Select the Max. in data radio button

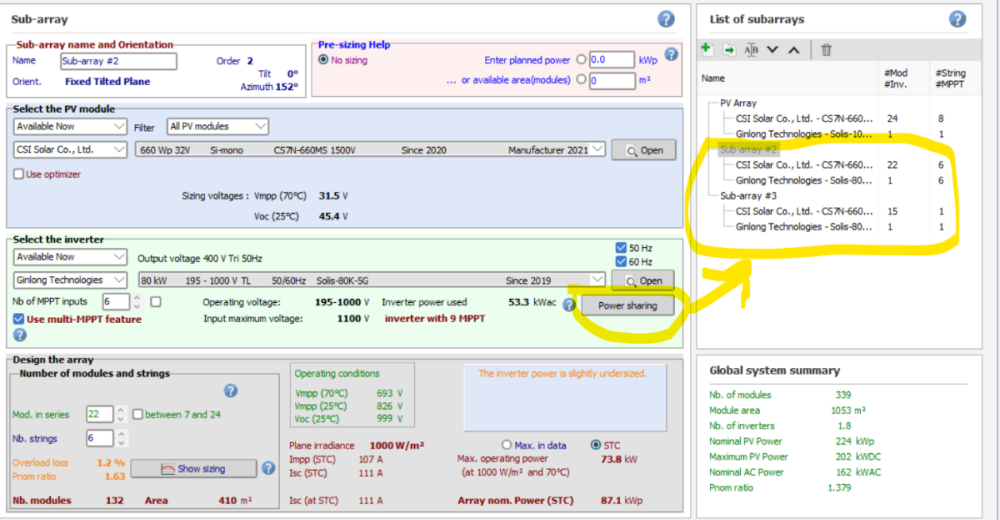coord(505,444)
